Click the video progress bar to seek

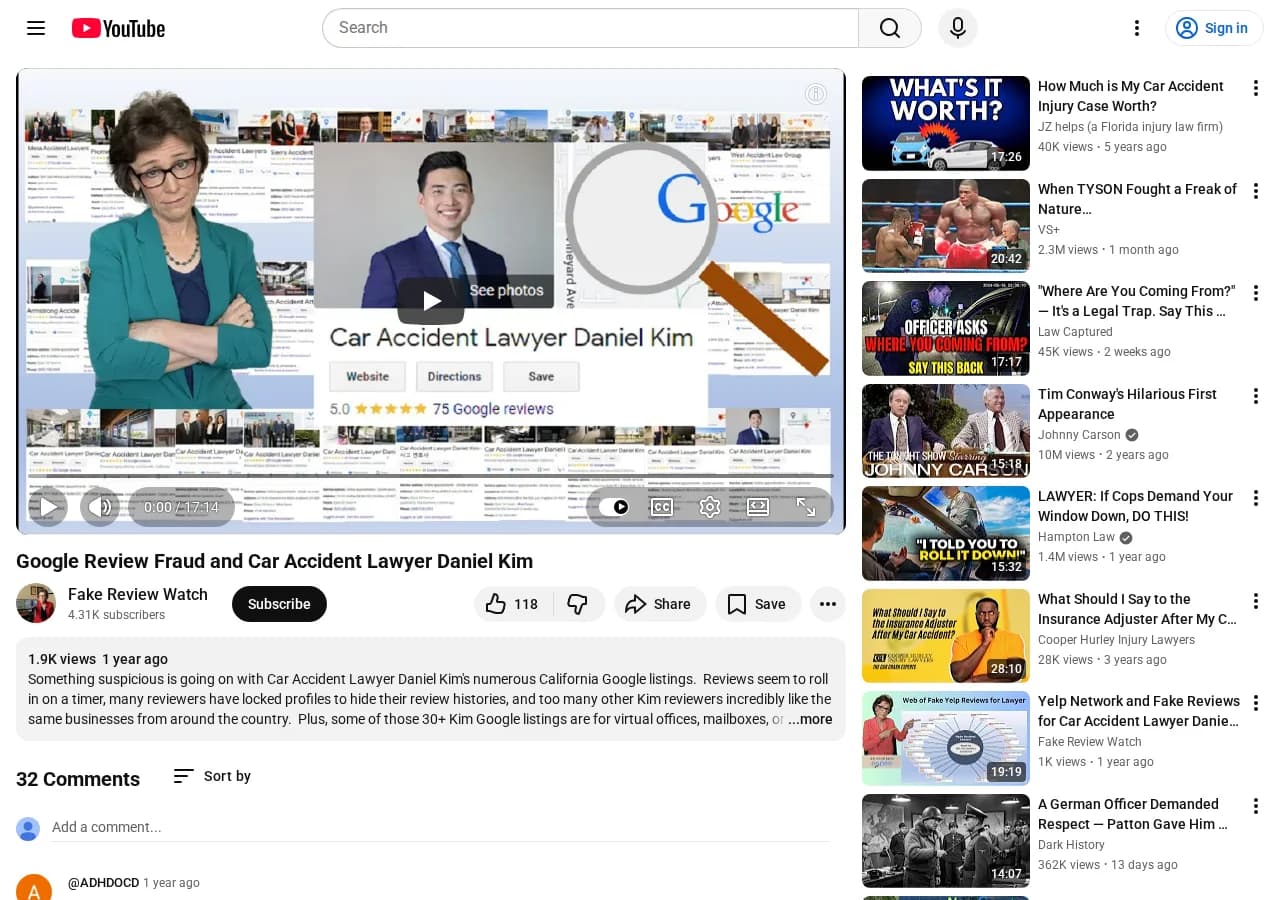tap(431, 476)
